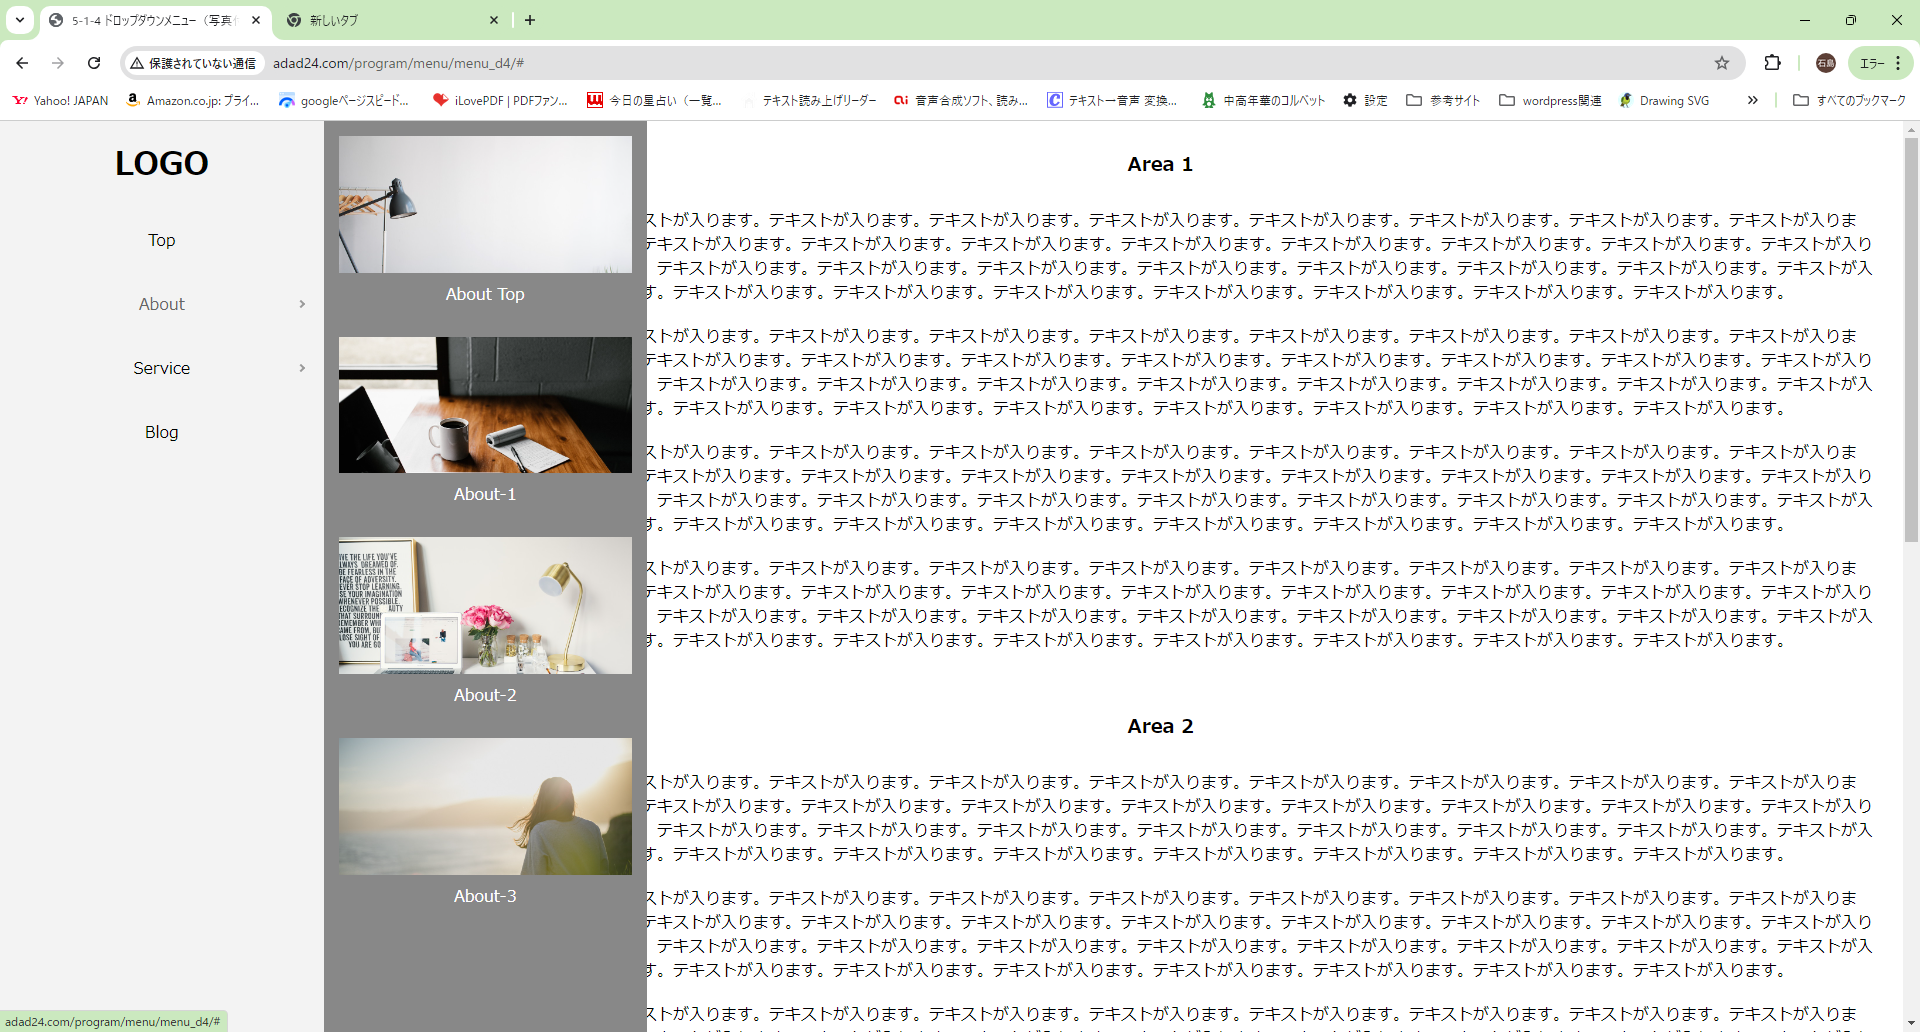Viewport: 1920px width, 1032px height.
Task: Open the iLovePDF bookmark
Action: 500,100
